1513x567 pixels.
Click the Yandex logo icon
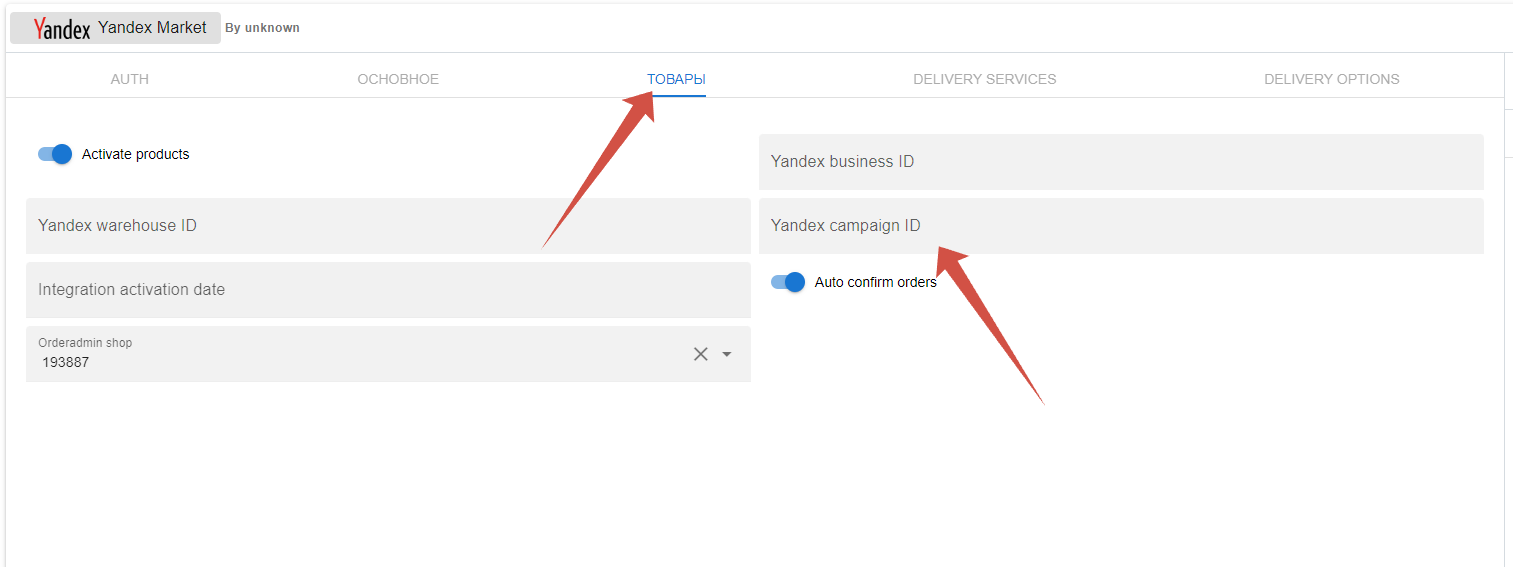click(62, 28)
